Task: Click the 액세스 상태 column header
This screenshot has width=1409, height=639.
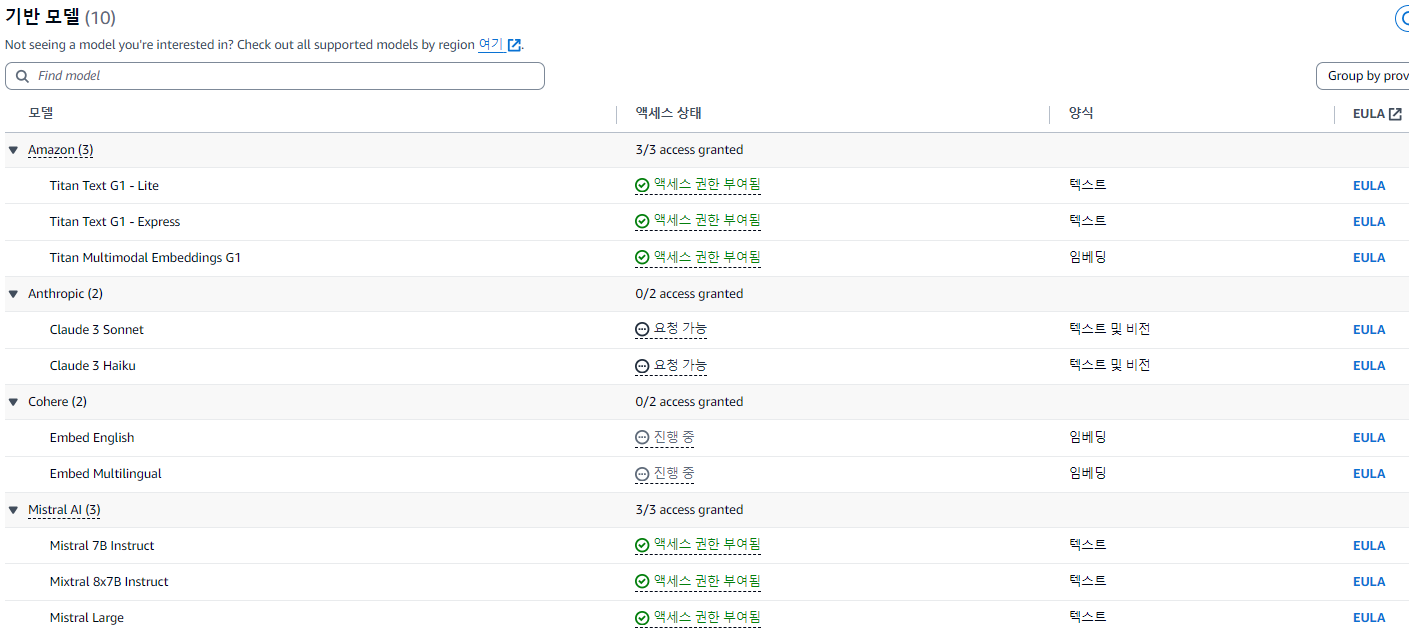Action: click(x=668, y=113)
